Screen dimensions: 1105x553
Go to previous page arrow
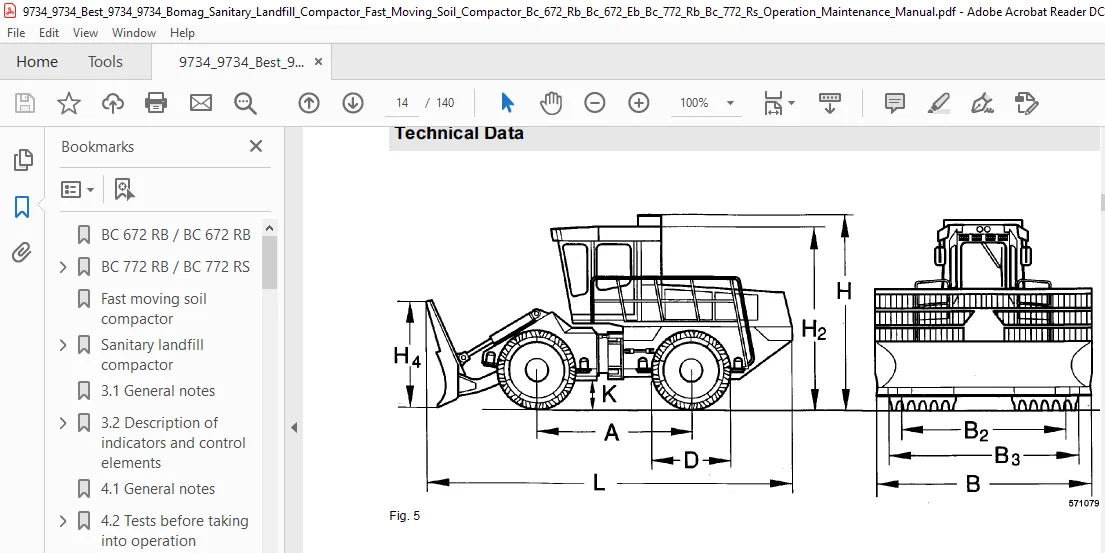click(309, 103)
